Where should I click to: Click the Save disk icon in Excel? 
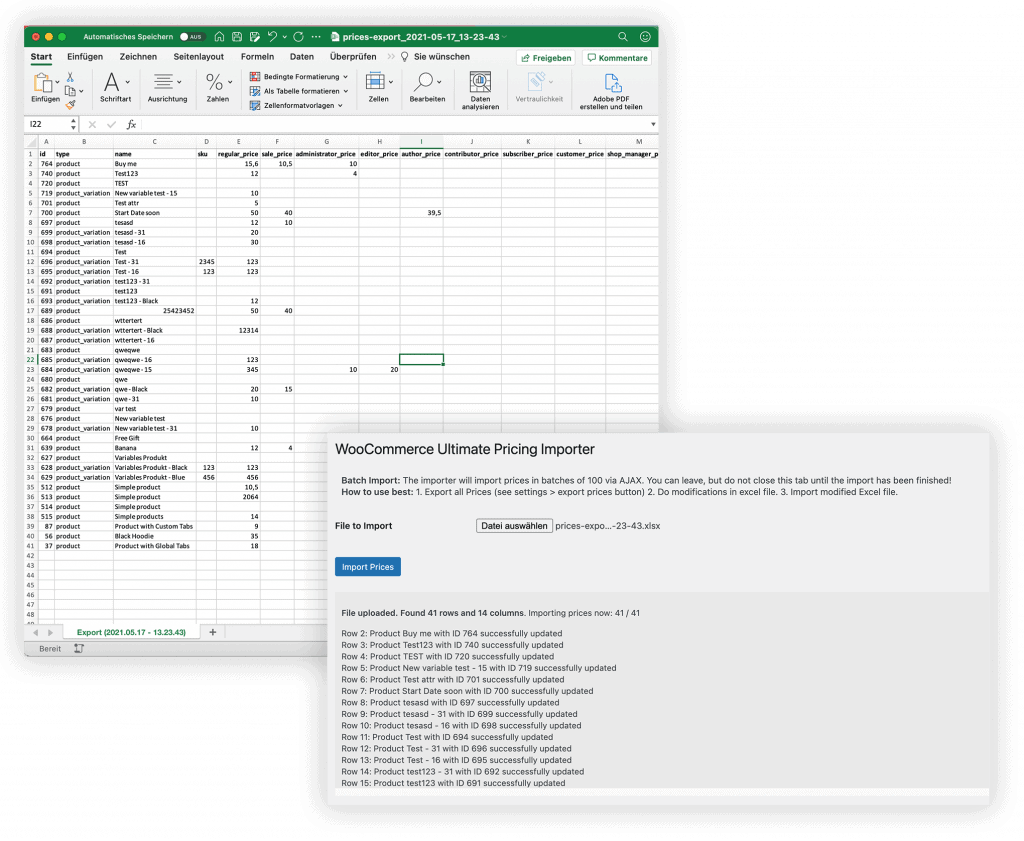click(237, 37)
